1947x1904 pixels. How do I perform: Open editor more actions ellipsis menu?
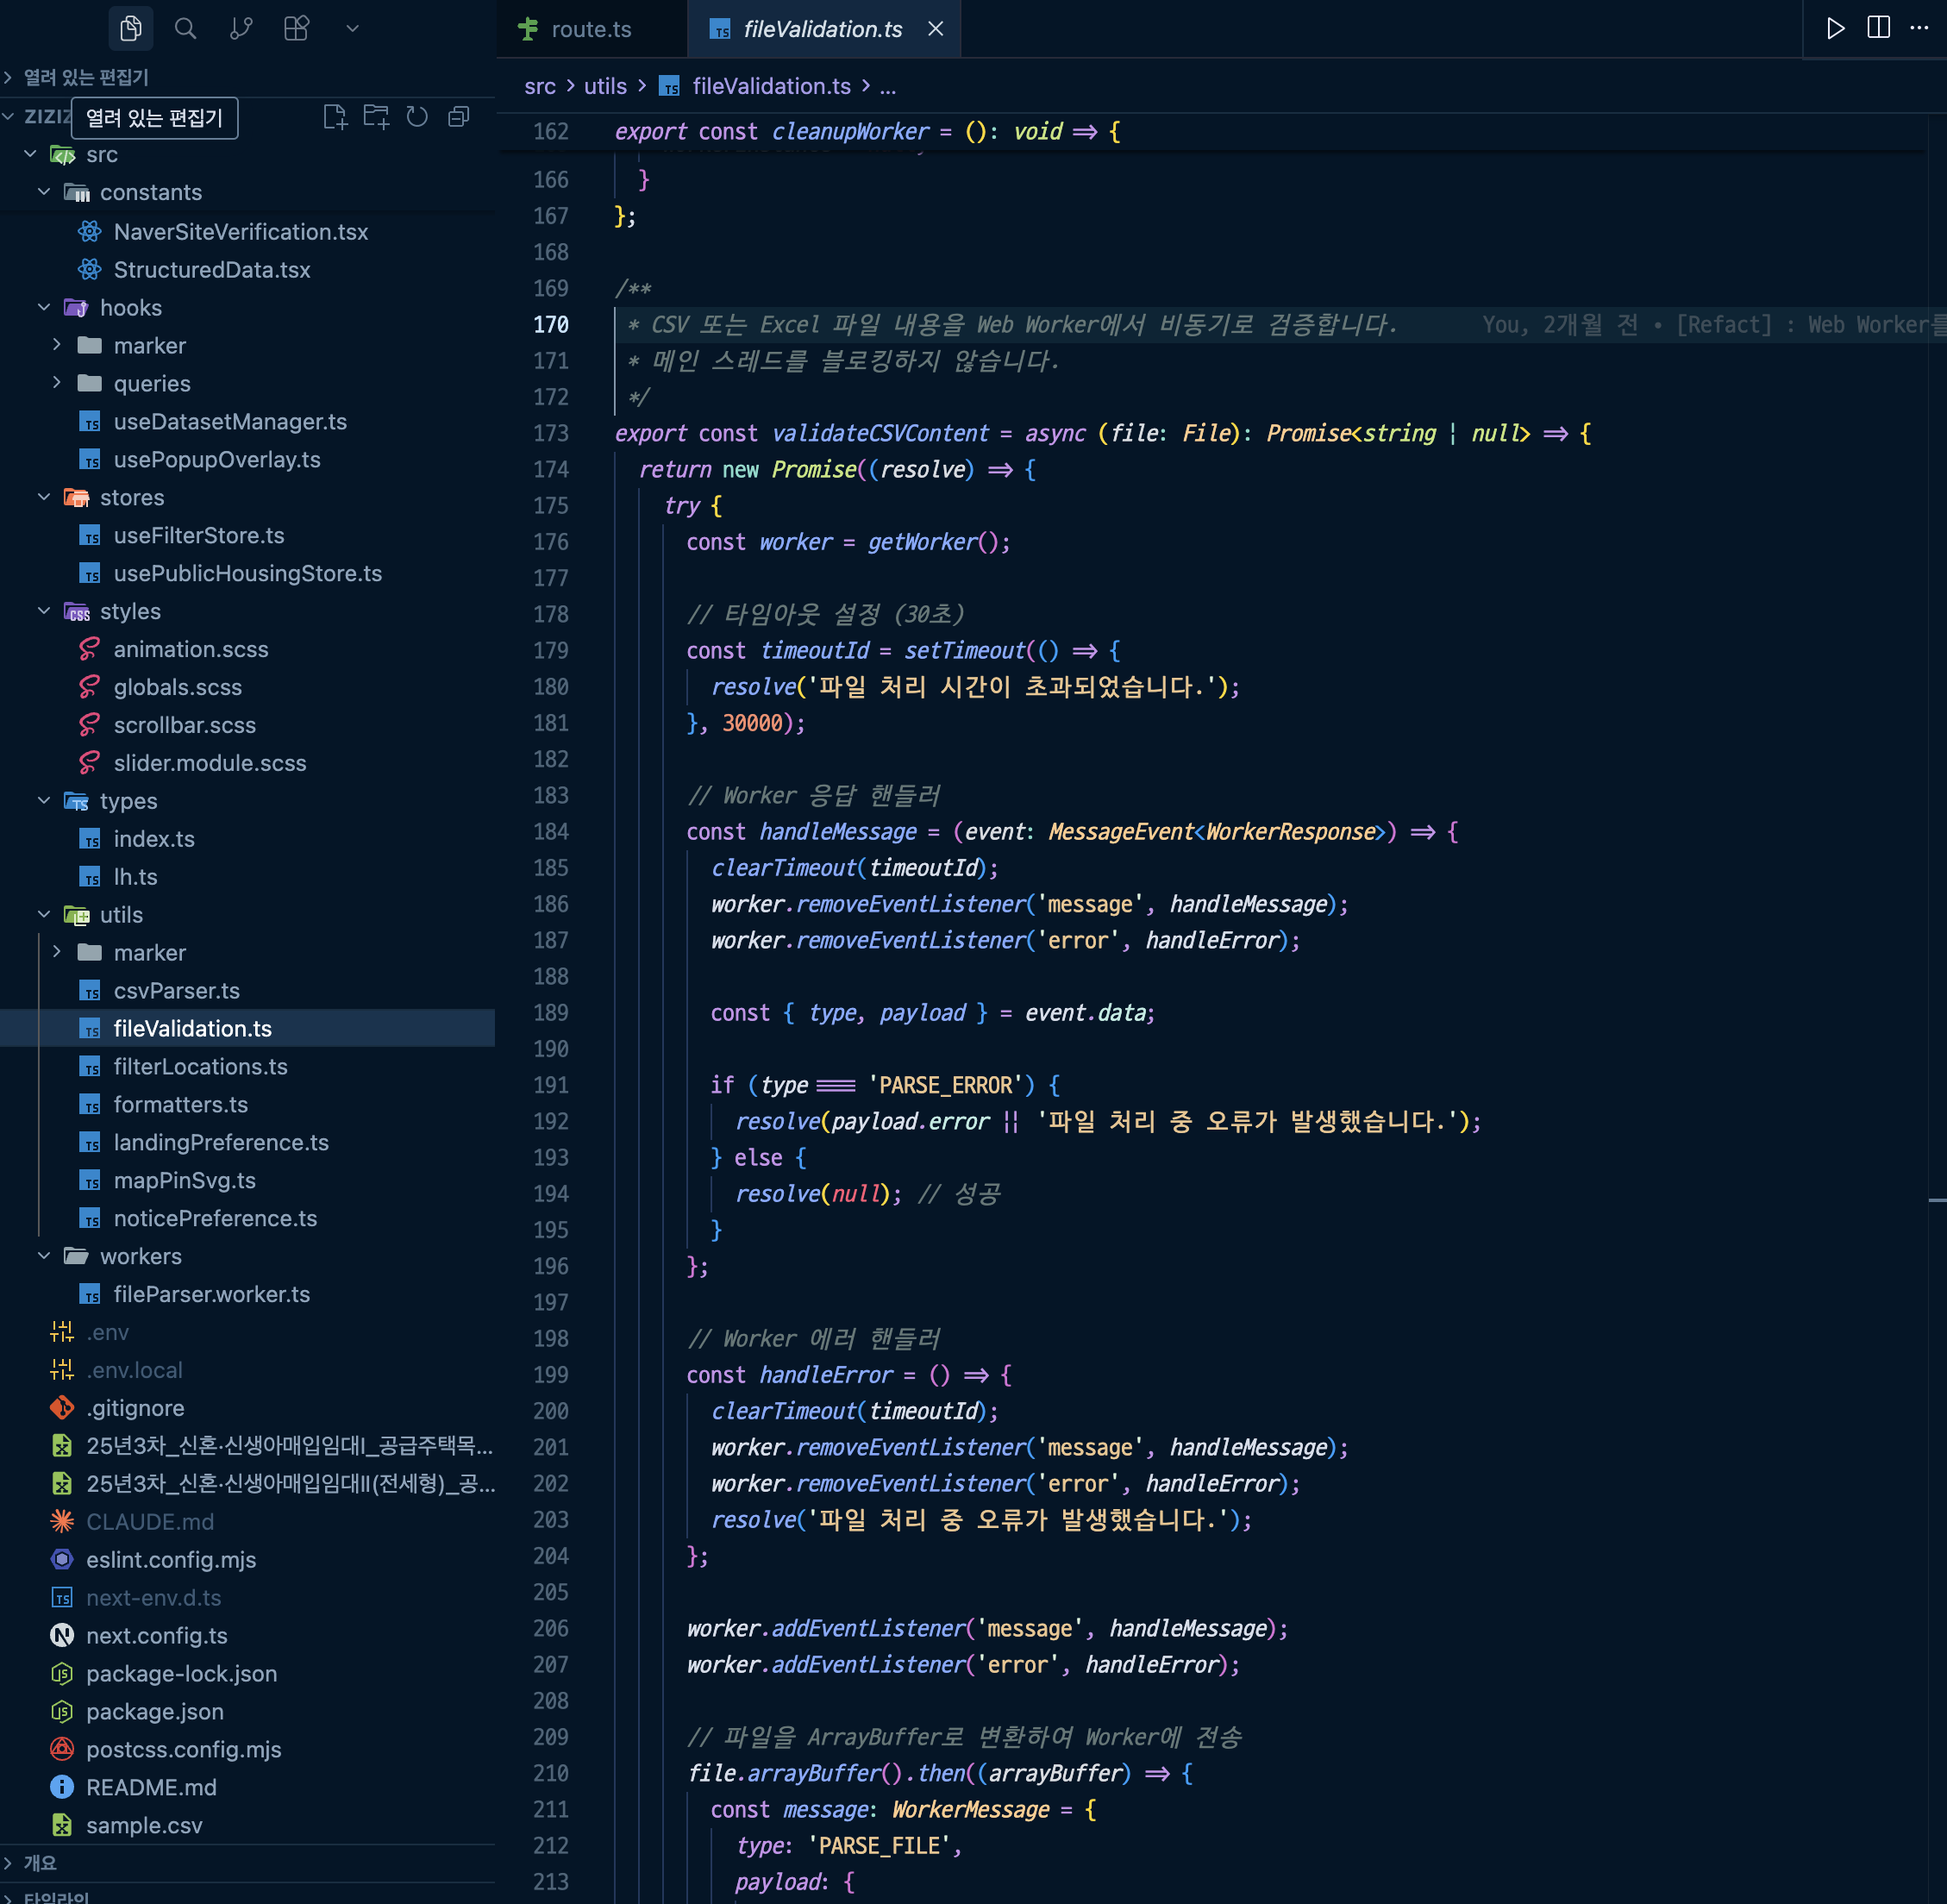(x=1919, y=28)
